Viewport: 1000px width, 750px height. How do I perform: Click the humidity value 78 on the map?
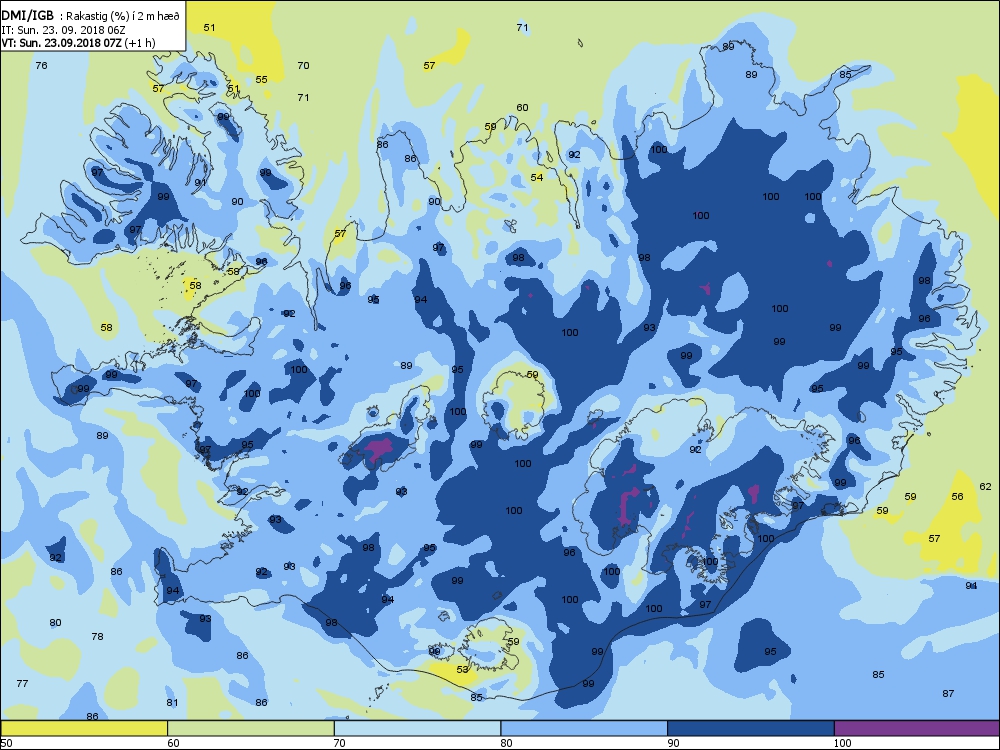(x=97, y=636)
